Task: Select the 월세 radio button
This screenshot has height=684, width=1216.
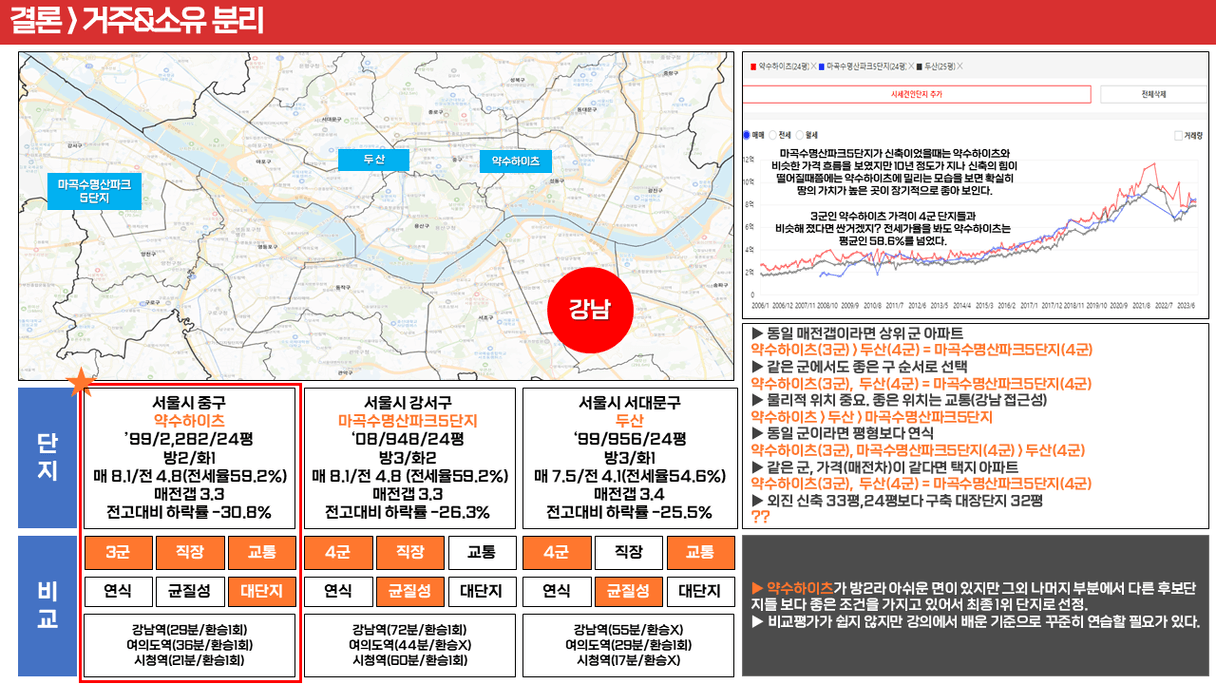Action: [800, 135]
